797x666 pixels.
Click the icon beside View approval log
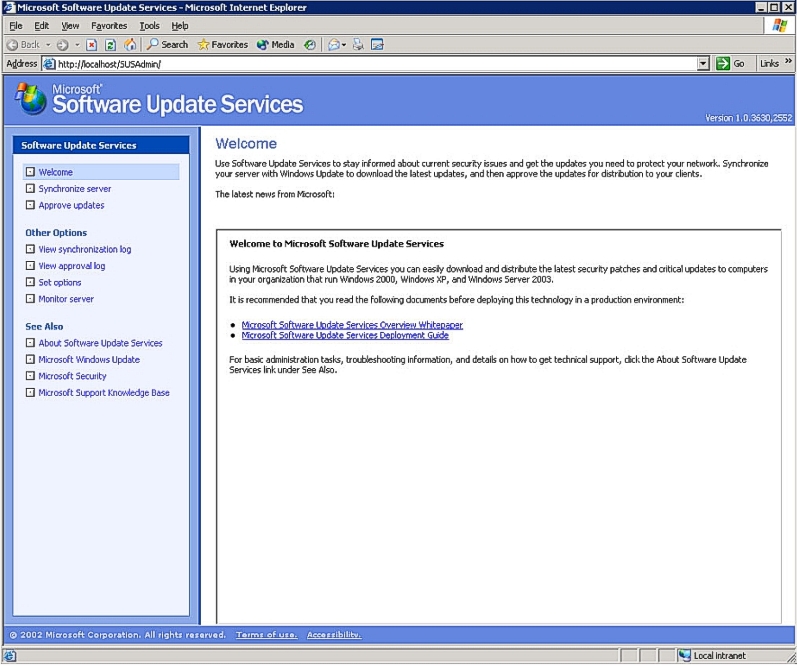pyautogui.click(x=30, y=265)
